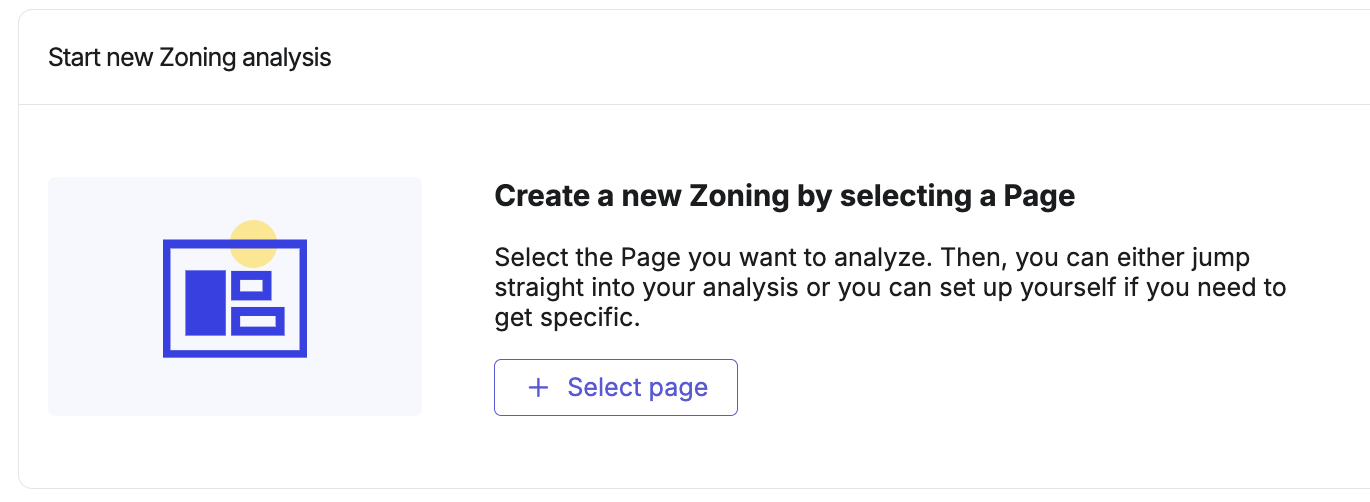Select the solid blue block in zoning icon
Viewport: 1370px width, 502px height.
click(x=206, y=302)
